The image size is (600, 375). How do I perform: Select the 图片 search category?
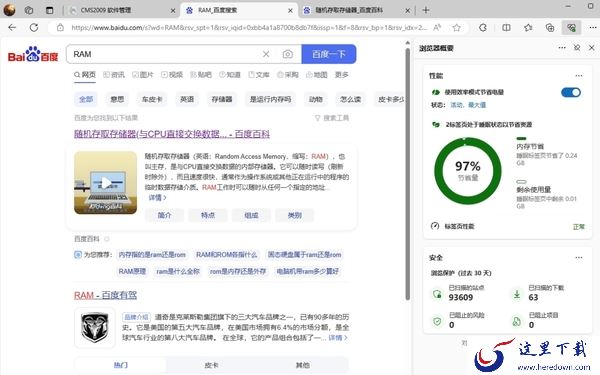(143, 75)
